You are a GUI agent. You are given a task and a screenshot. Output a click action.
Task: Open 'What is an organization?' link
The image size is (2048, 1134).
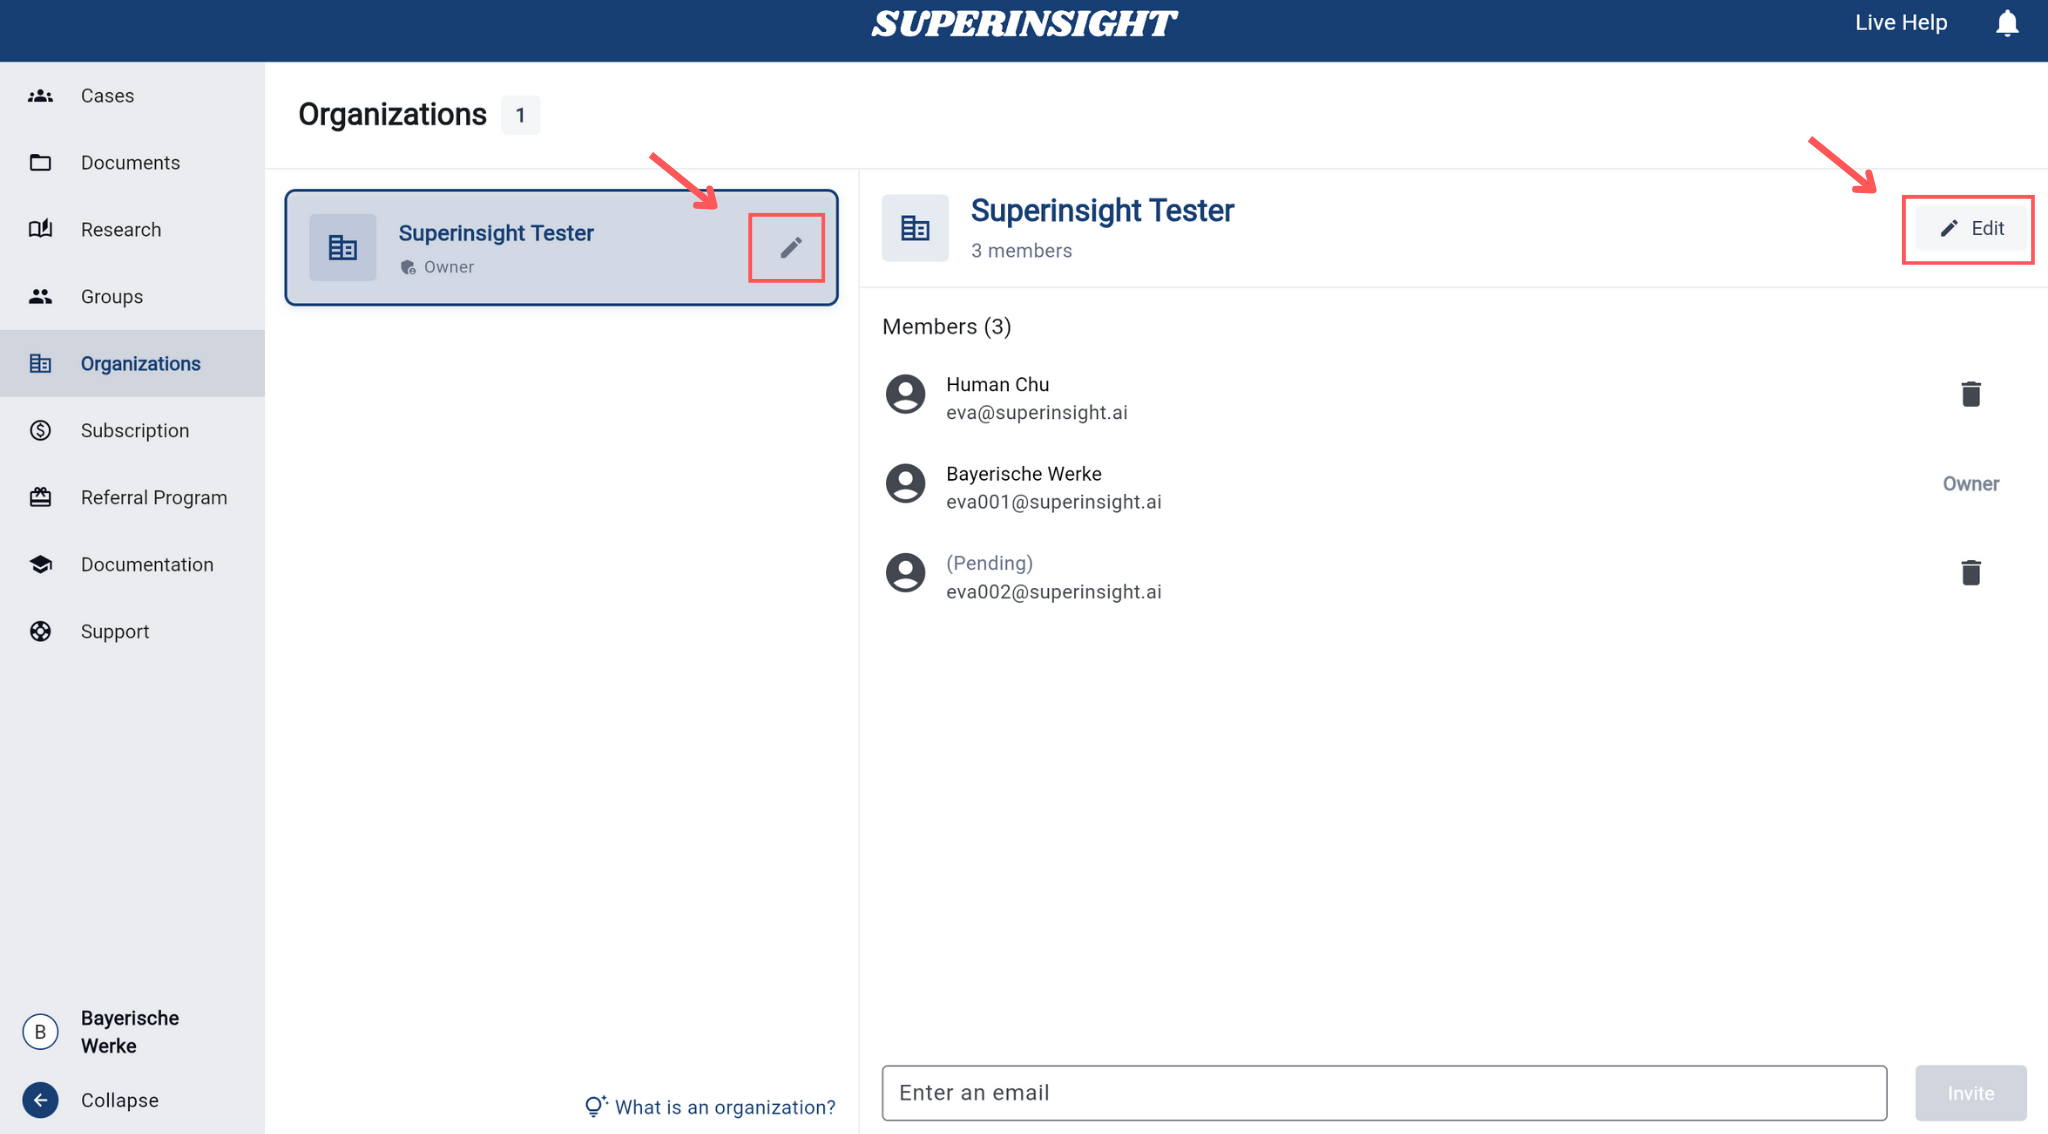point(725,1107)
